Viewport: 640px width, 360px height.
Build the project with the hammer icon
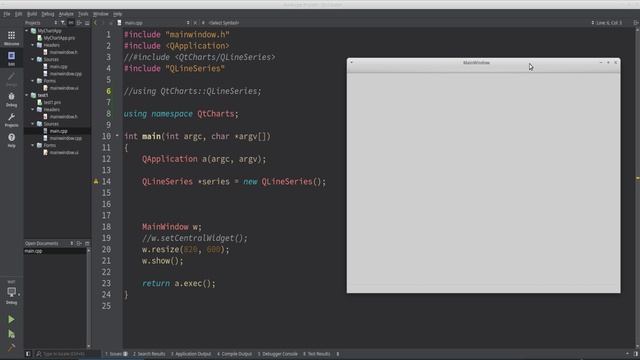pyautogui.click(x=11, y=348)
